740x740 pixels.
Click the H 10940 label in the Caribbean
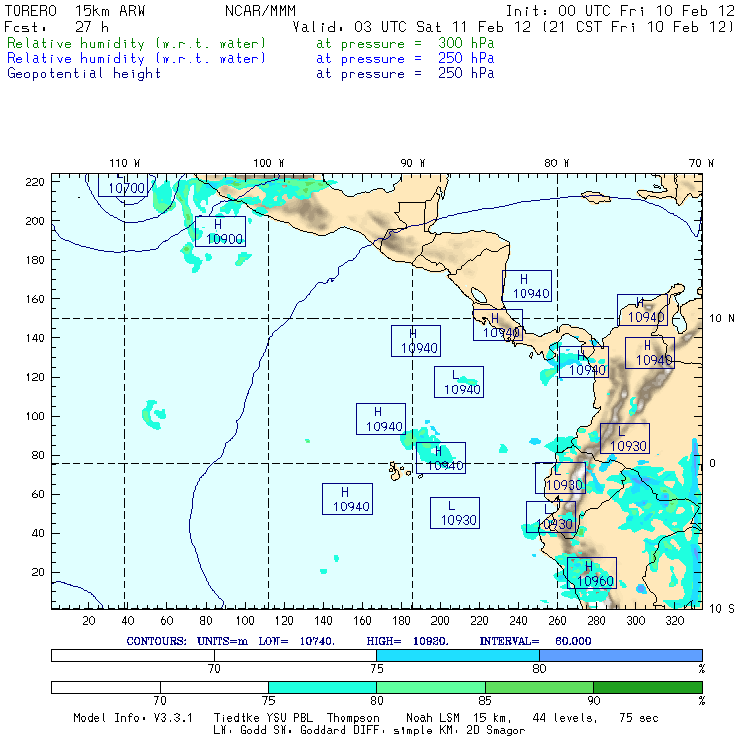tap(527, 286)
